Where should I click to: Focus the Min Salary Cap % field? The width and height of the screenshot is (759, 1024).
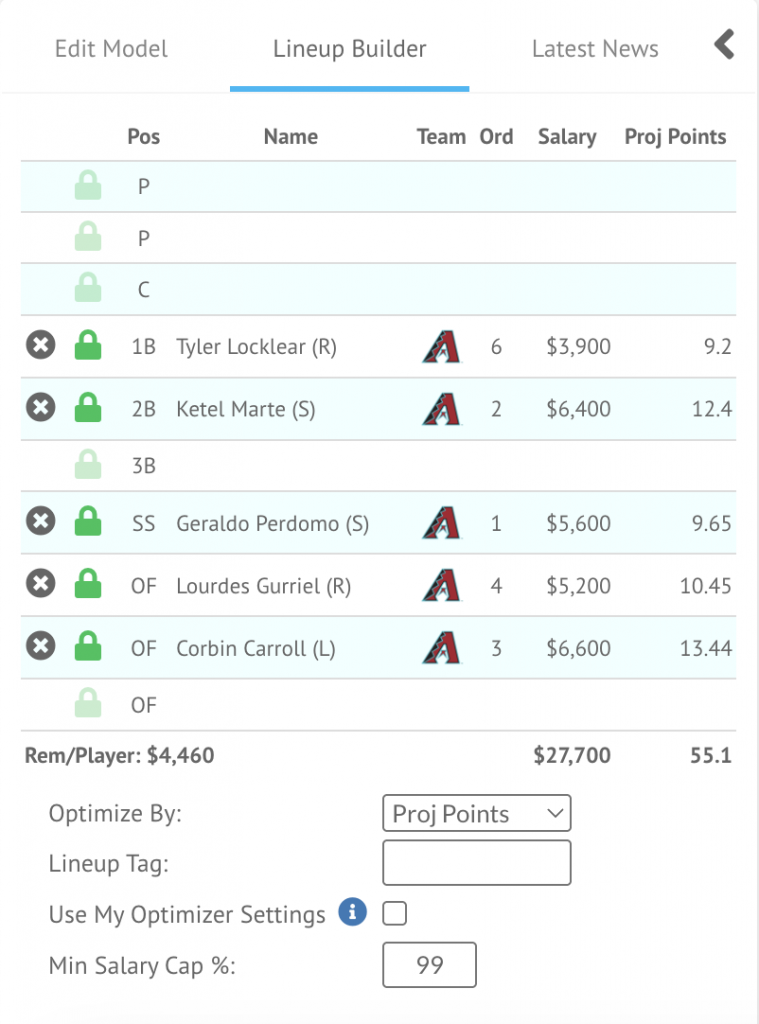click(429, 966)
